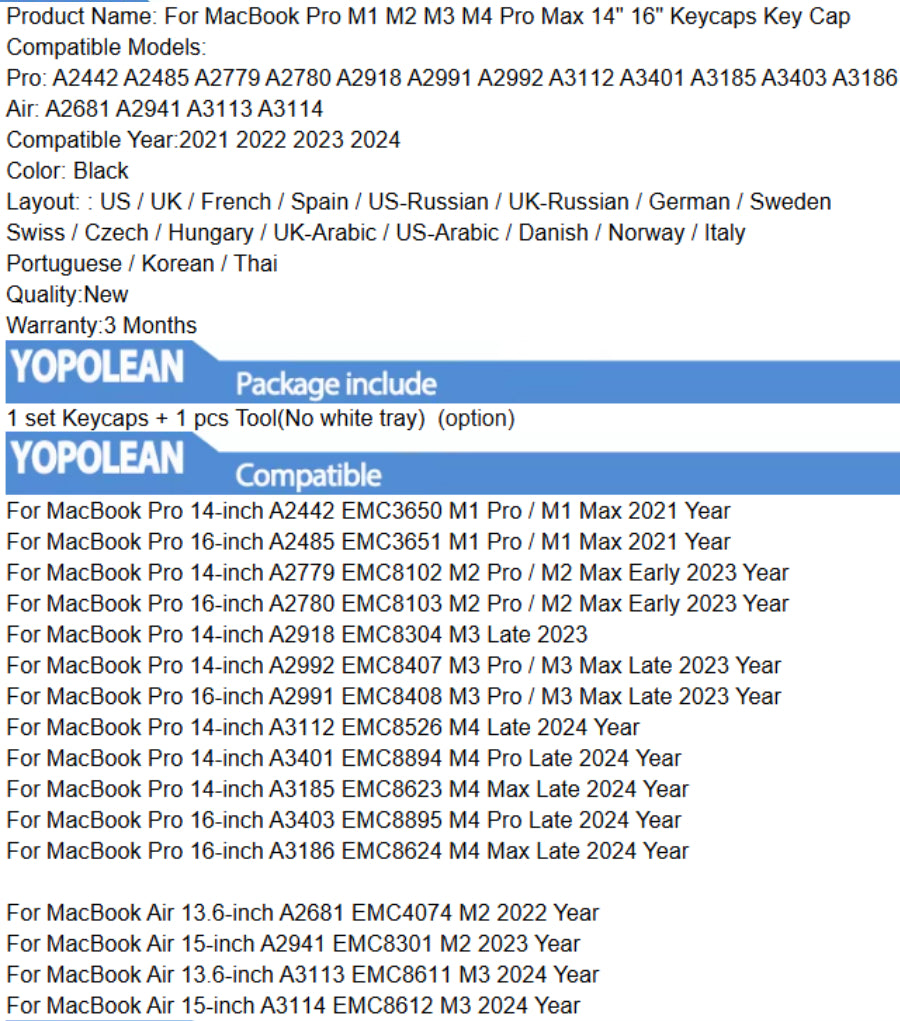The height and width of the screenshot is (1021, 900).
Task: Click the MacBook Air 13.6-inch EMC8611 line
Action: tap(303, 975)
